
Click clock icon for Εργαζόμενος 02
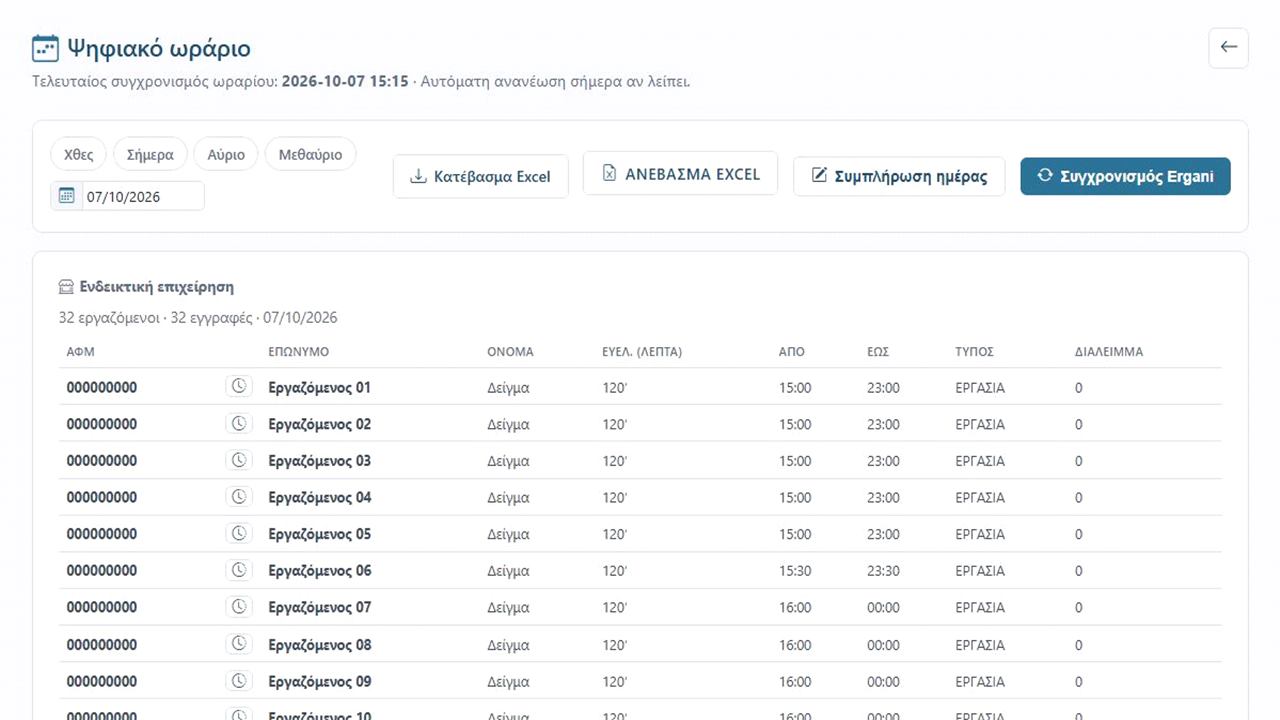tap(239, 424)
